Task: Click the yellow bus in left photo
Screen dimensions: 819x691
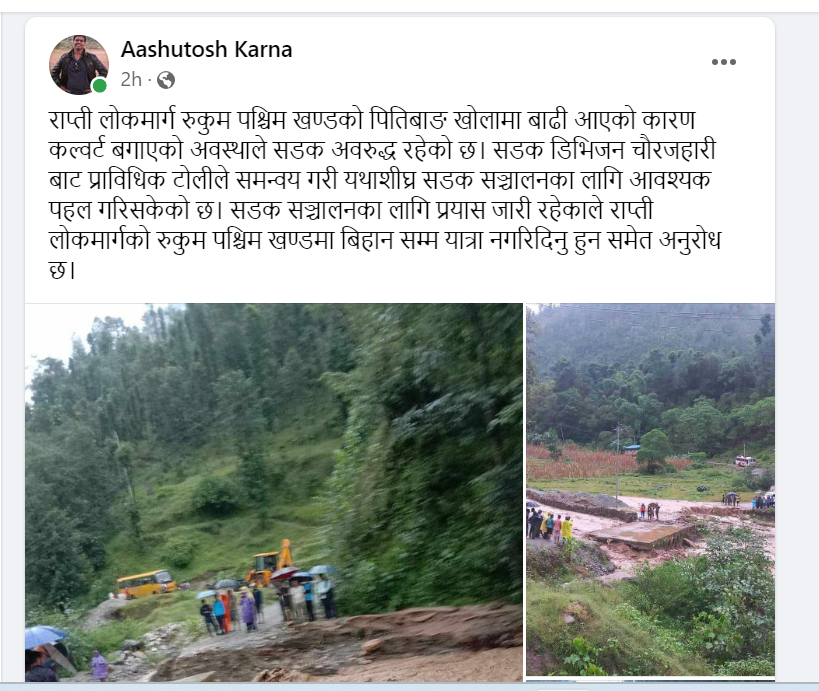Action: pyautogui.click(x=146, y=583)
